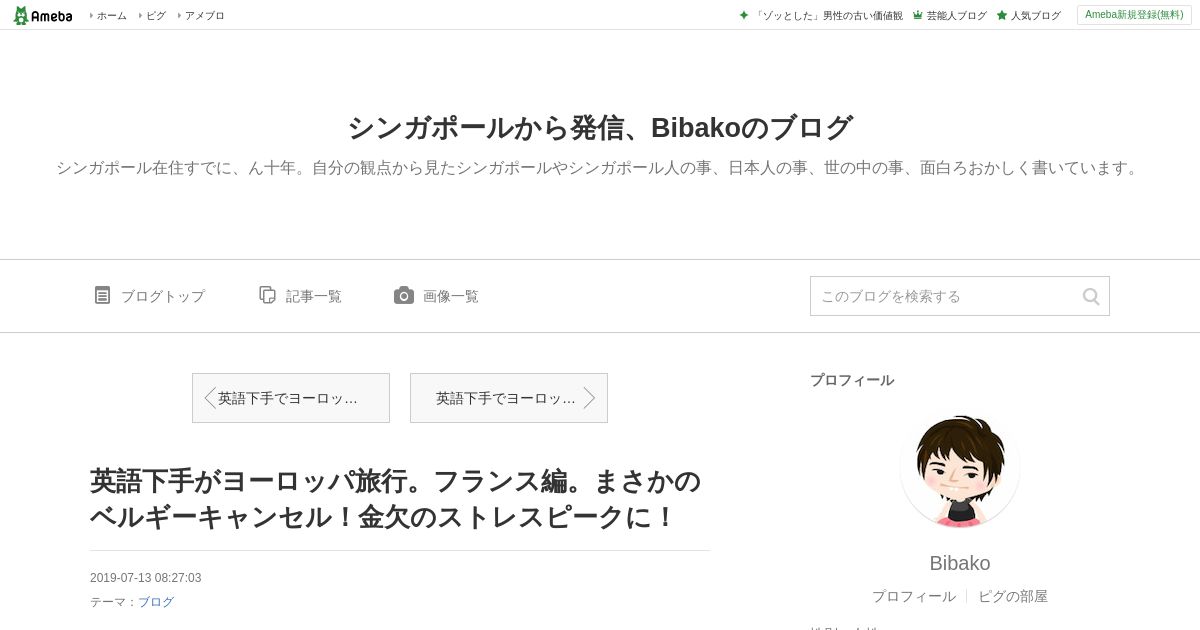This screenshot has height=630, width=1200.
Task: Click the camera image list icon
Action: (404, 295)
